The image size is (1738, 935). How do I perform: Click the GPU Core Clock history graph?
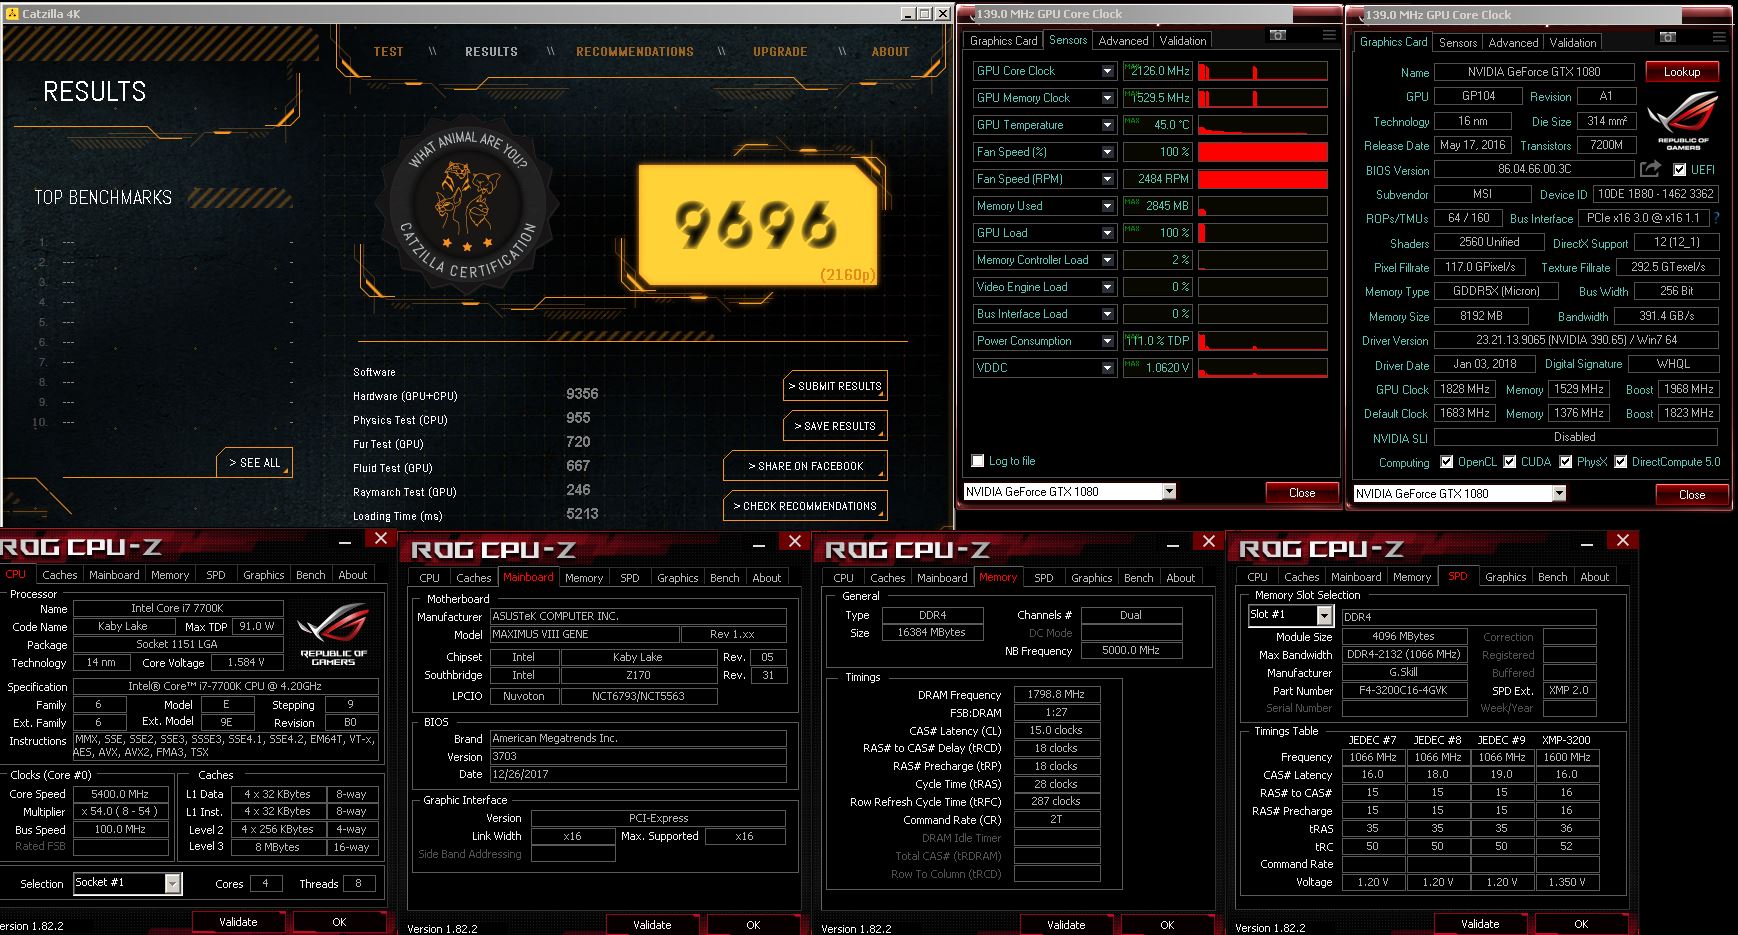coord(1263,71)
